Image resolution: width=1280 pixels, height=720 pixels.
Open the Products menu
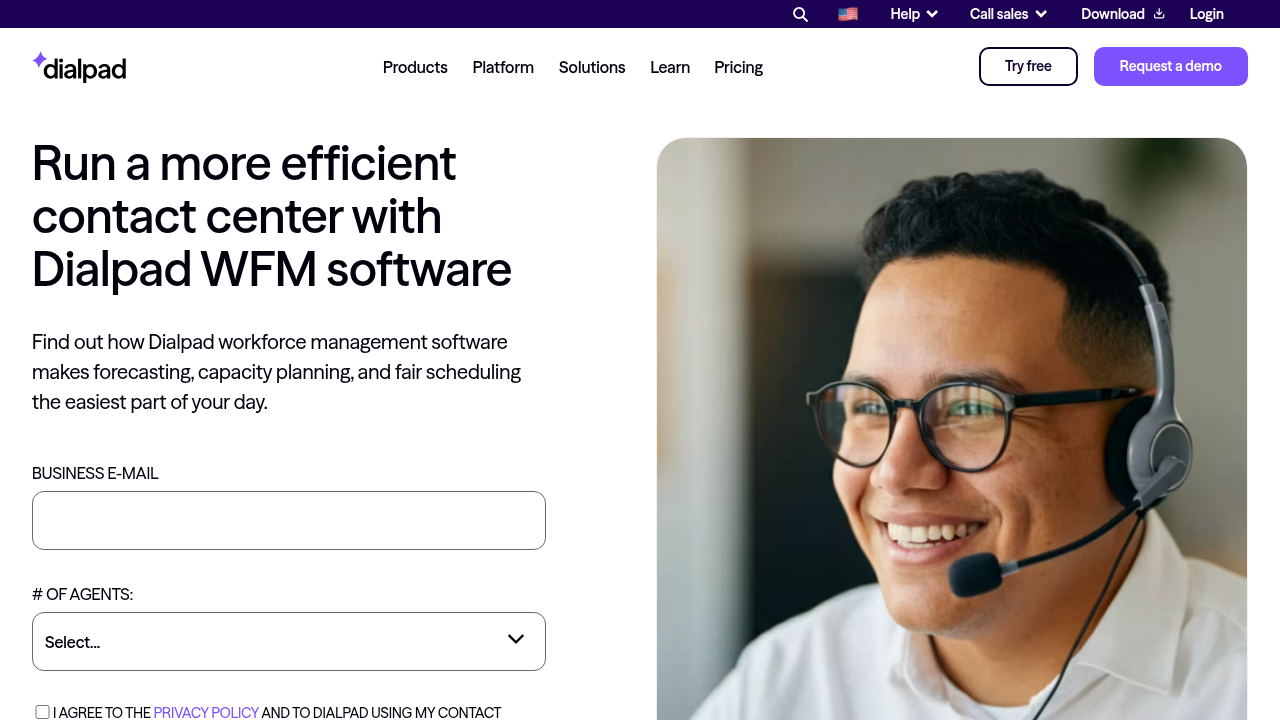(415, 67)
